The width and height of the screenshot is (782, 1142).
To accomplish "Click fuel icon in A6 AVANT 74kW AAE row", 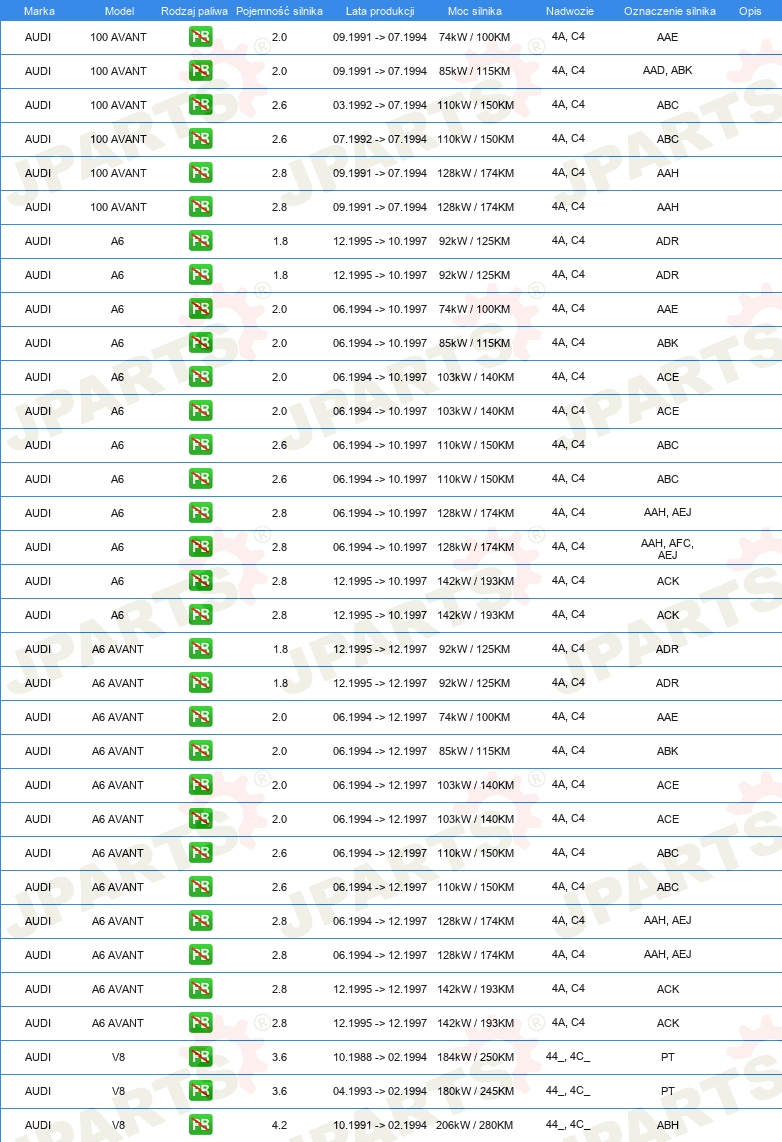I will tap(200, 717).
